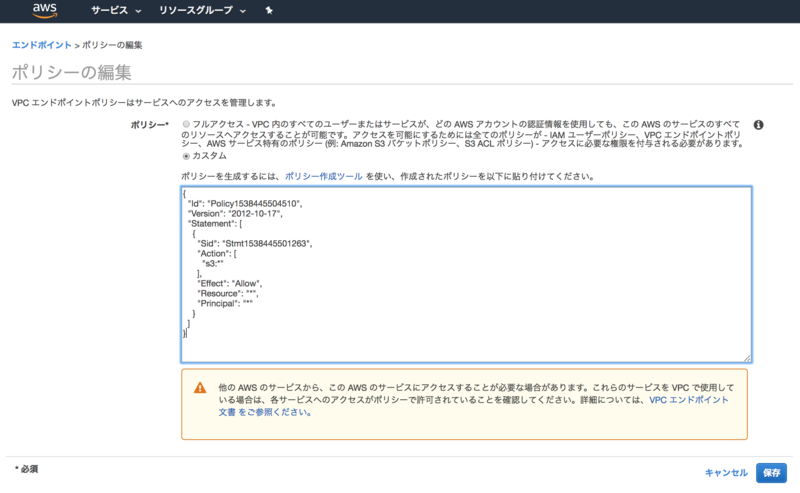Click the "Principal": "*" line
The image size is (800, 493).
click(225, 303)
